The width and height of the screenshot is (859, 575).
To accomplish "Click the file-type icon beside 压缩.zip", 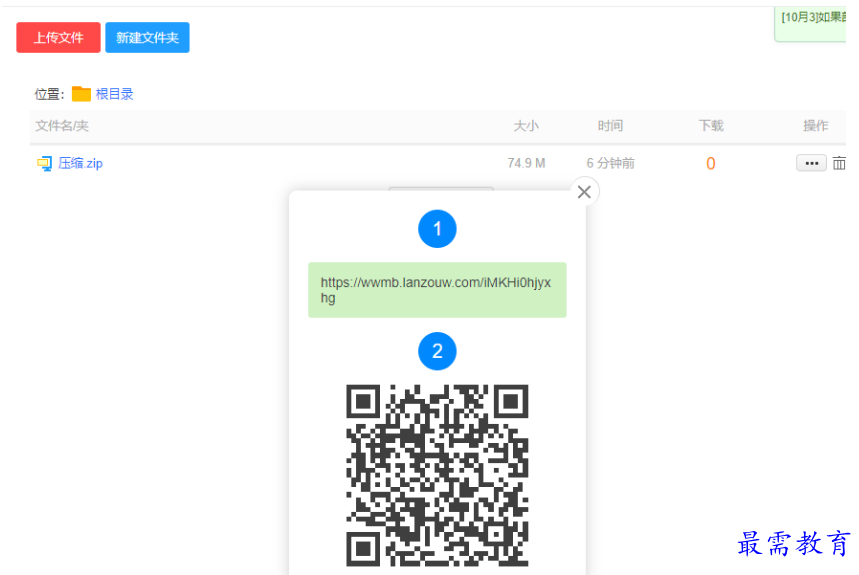I will (x=44, y=163).
